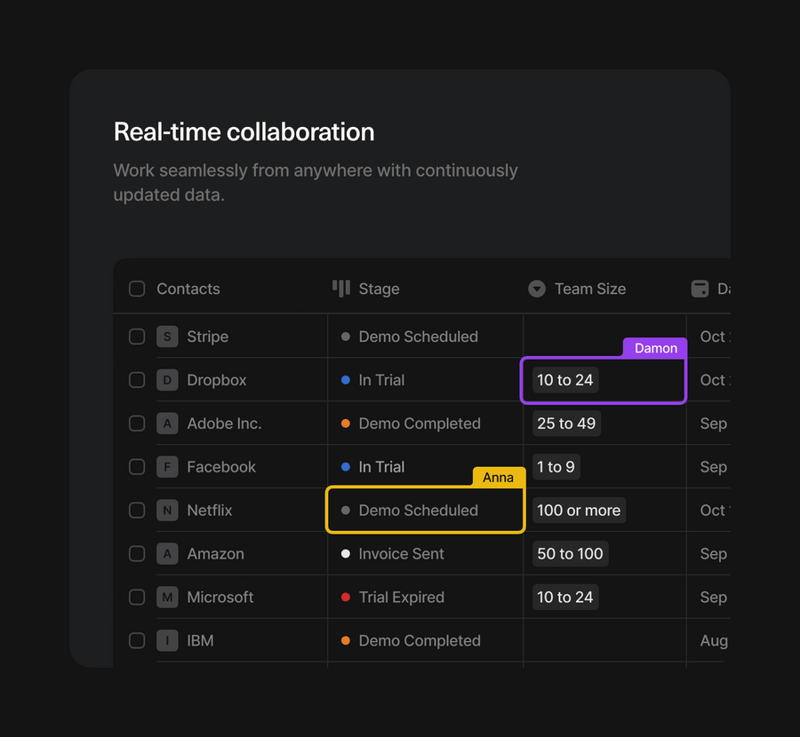The image size is (800, 737).
Task: Click the IBM 'I' avatar icon
Action: (167, 640)
